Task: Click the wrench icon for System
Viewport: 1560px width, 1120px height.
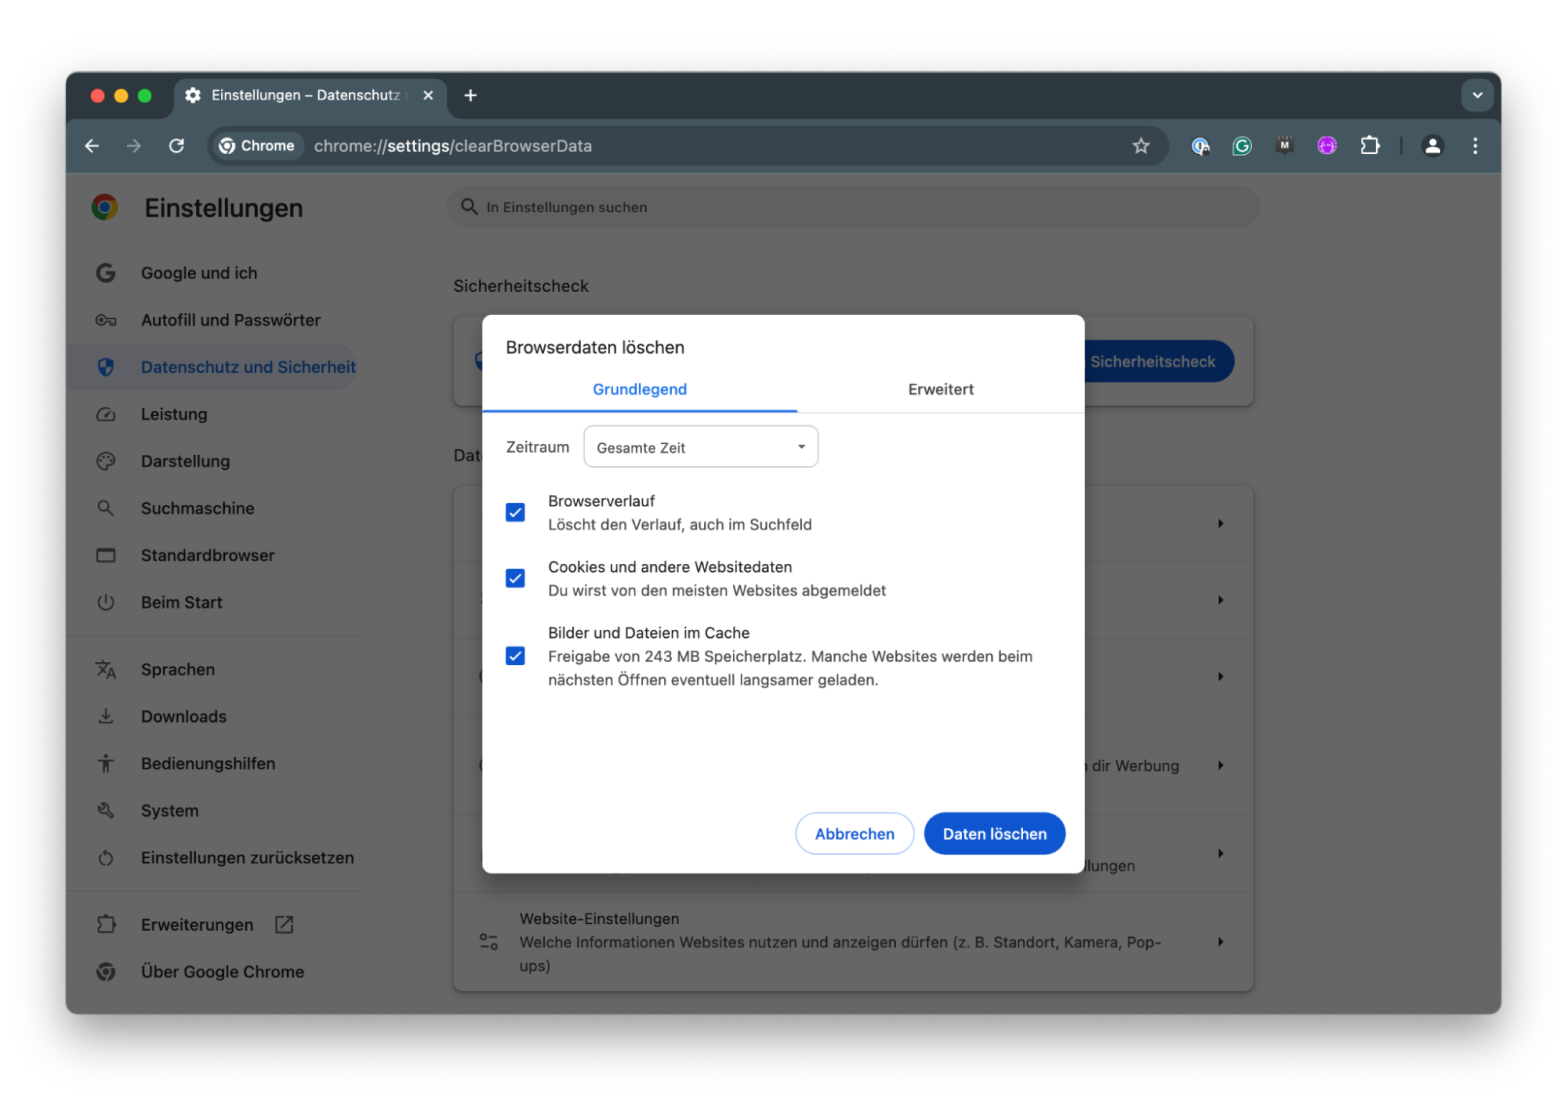Action: [x=106, y=810]
